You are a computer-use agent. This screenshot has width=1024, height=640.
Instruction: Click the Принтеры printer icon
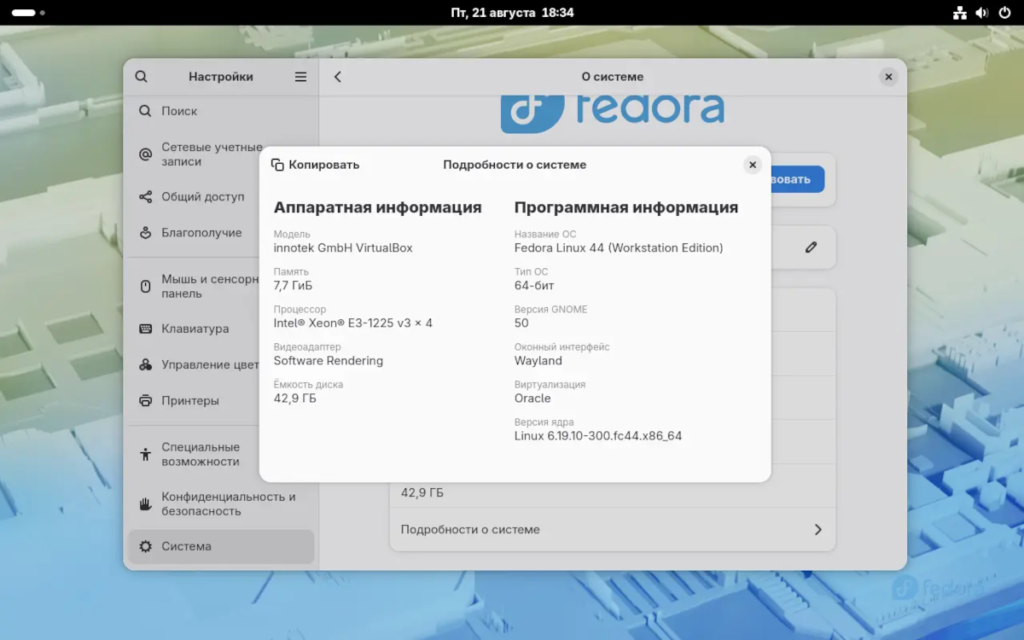145,400
